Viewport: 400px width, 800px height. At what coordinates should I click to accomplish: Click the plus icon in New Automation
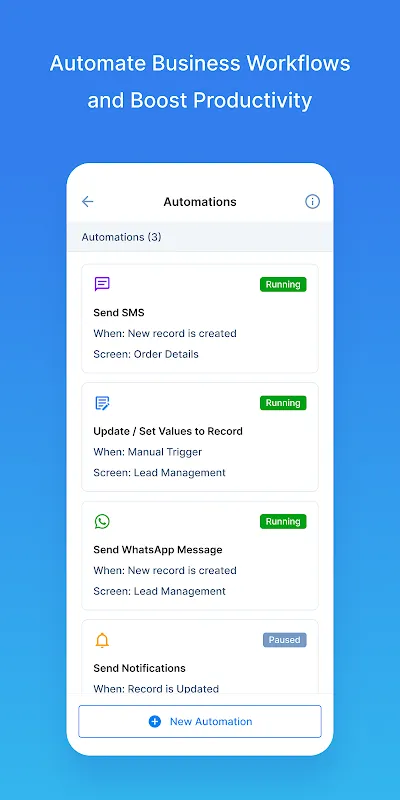(x=155, y=721)
